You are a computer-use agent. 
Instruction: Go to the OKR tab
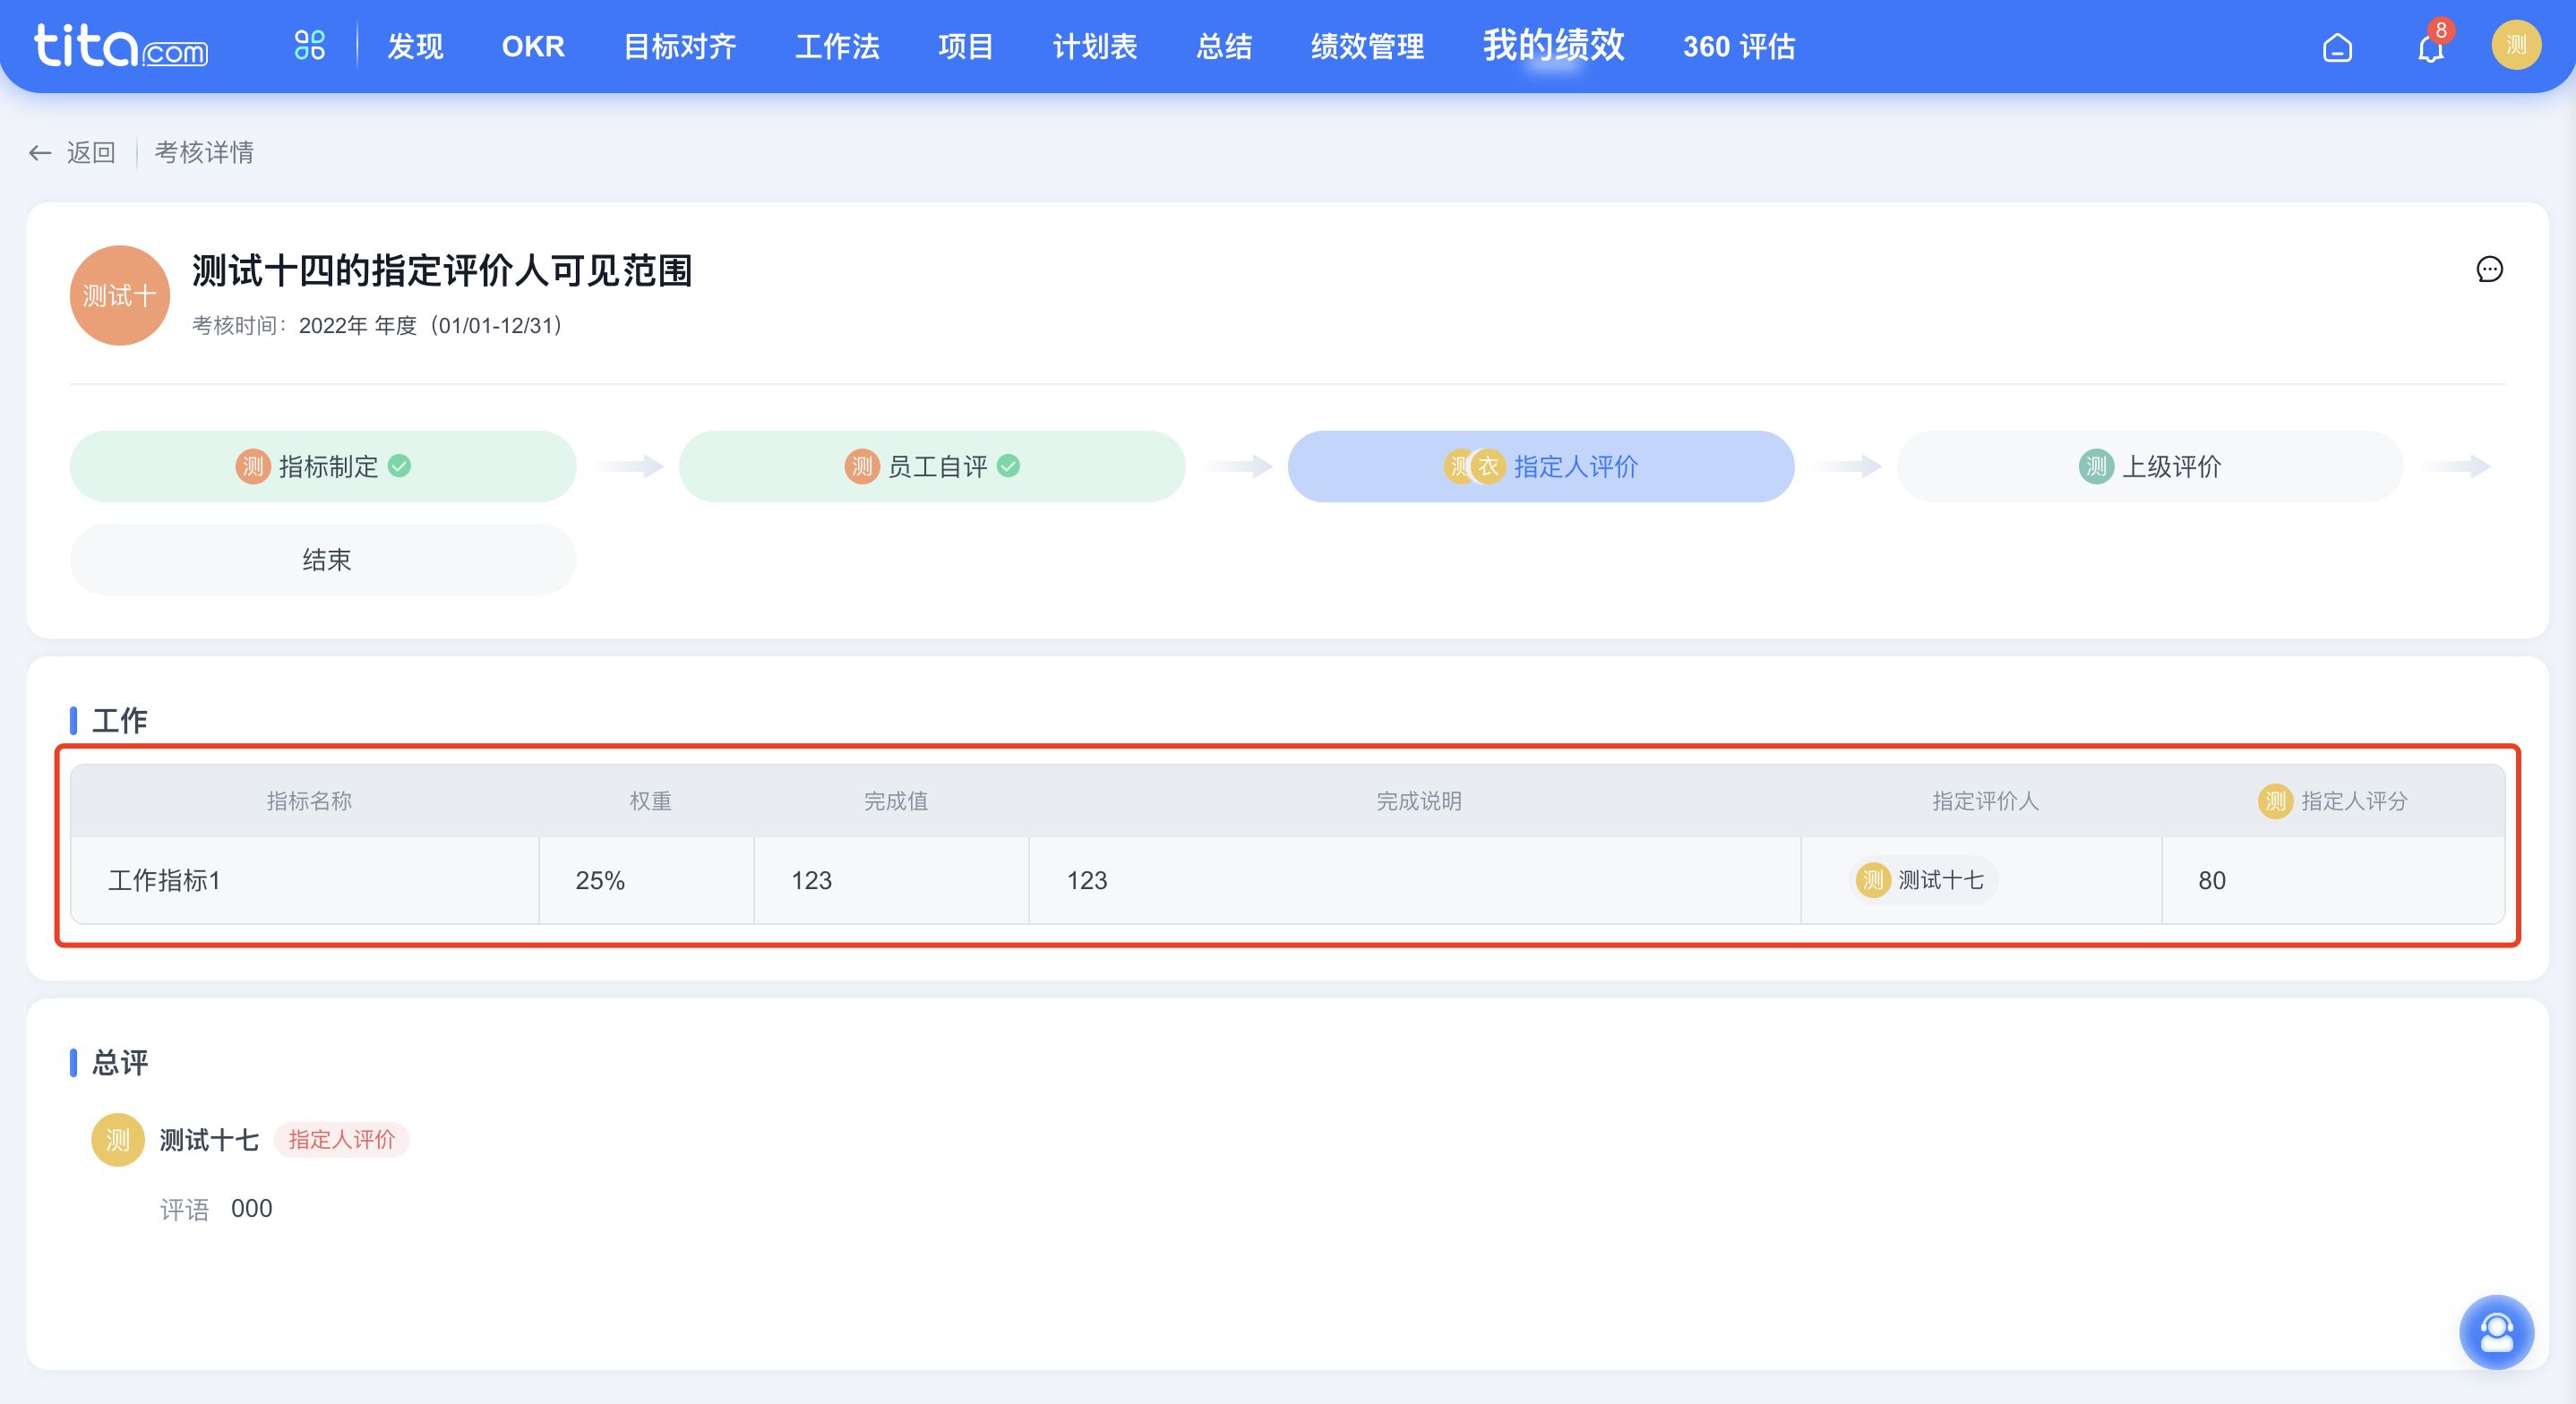click(533, 47)
